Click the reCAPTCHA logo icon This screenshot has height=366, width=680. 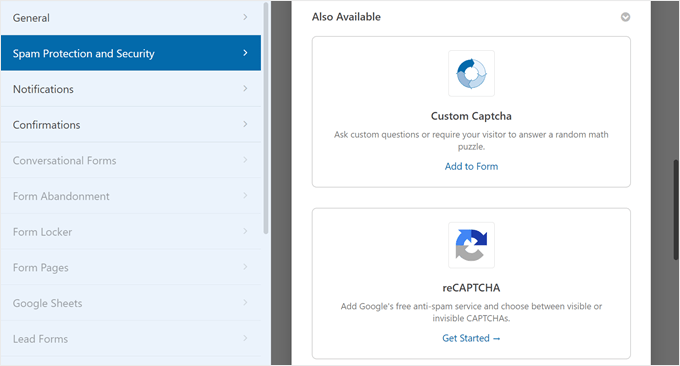point(471,245)
